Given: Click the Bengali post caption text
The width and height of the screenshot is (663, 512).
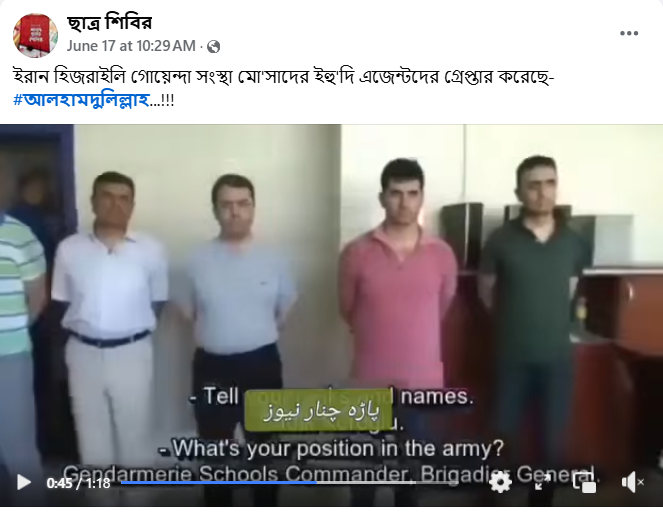Looking at the screenshot, I should pos(283,77).
